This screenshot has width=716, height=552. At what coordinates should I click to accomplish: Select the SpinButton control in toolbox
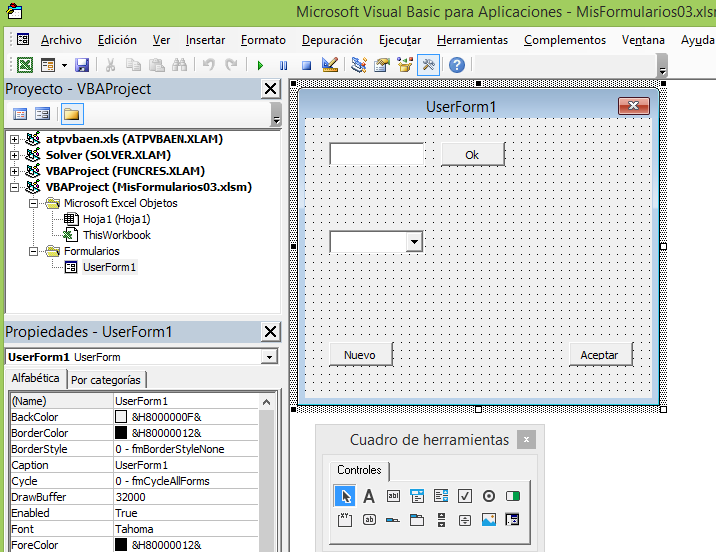[465, 520]
